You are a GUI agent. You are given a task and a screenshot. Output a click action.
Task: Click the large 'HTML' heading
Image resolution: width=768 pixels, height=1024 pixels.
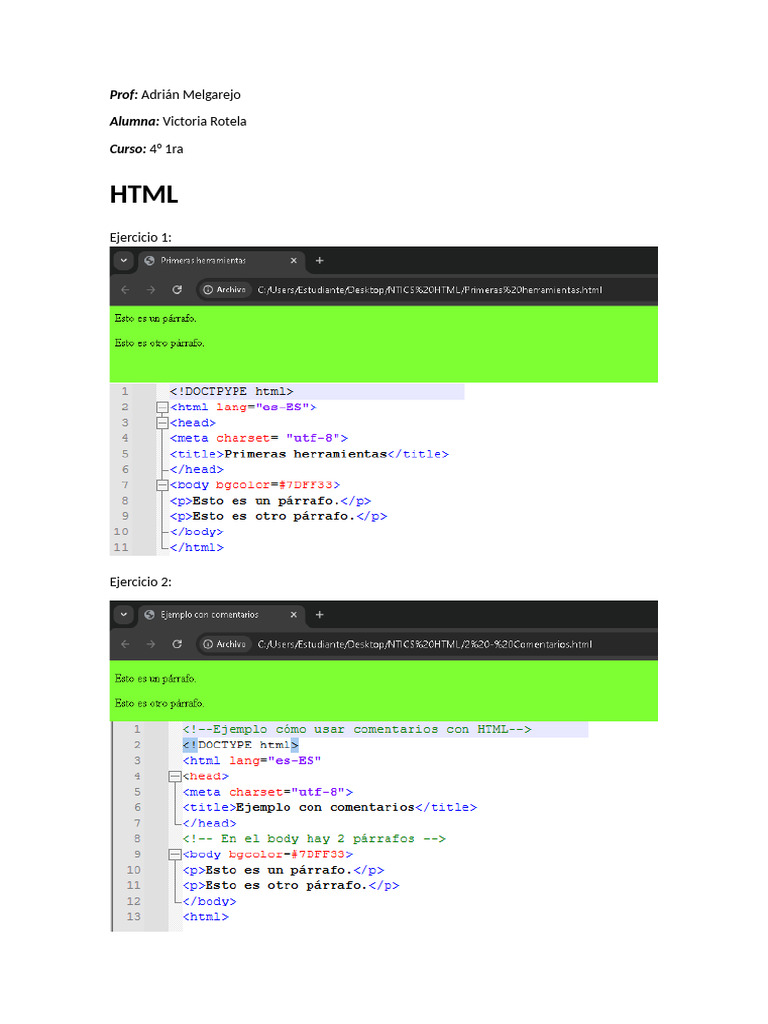144,195
